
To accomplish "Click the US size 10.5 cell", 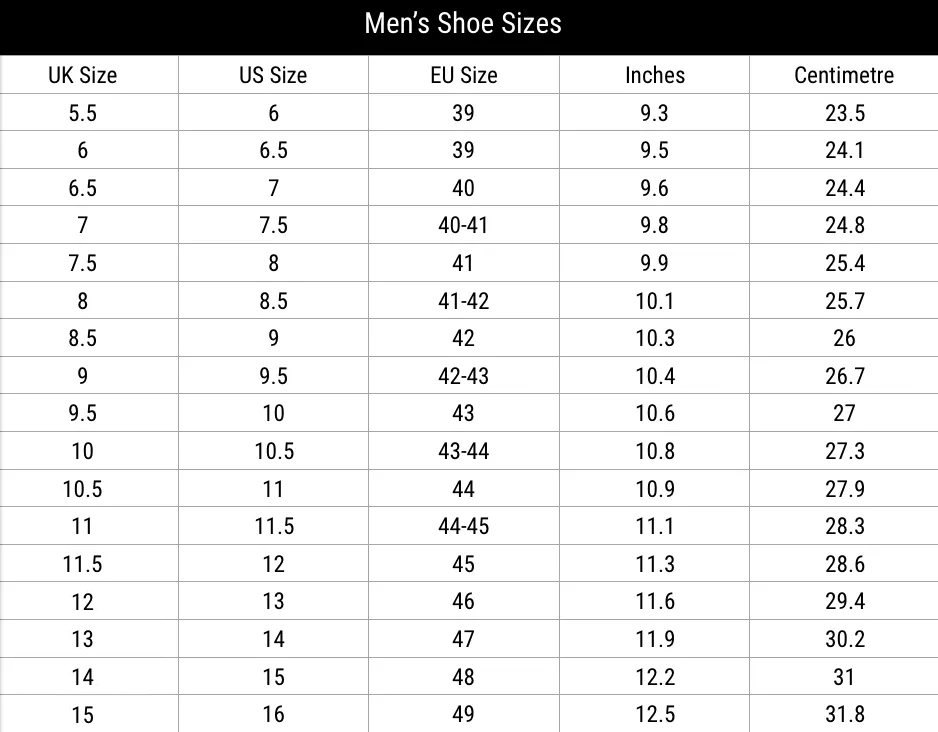I will pos(273,451).
